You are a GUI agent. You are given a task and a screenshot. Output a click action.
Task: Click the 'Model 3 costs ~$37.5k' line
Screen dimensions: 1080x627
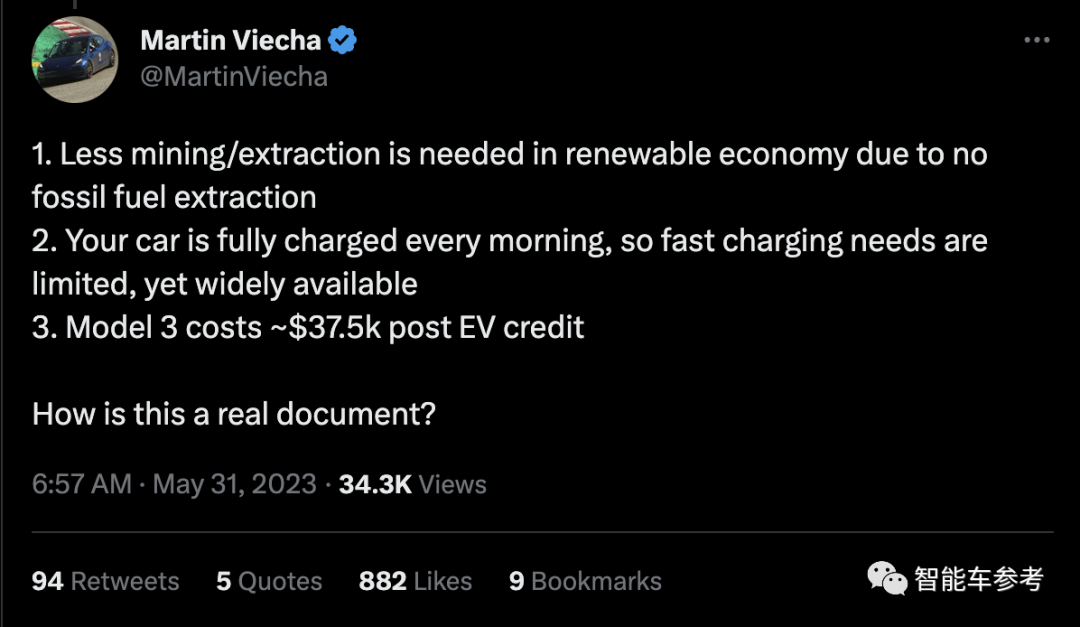(x=308, y=328)
